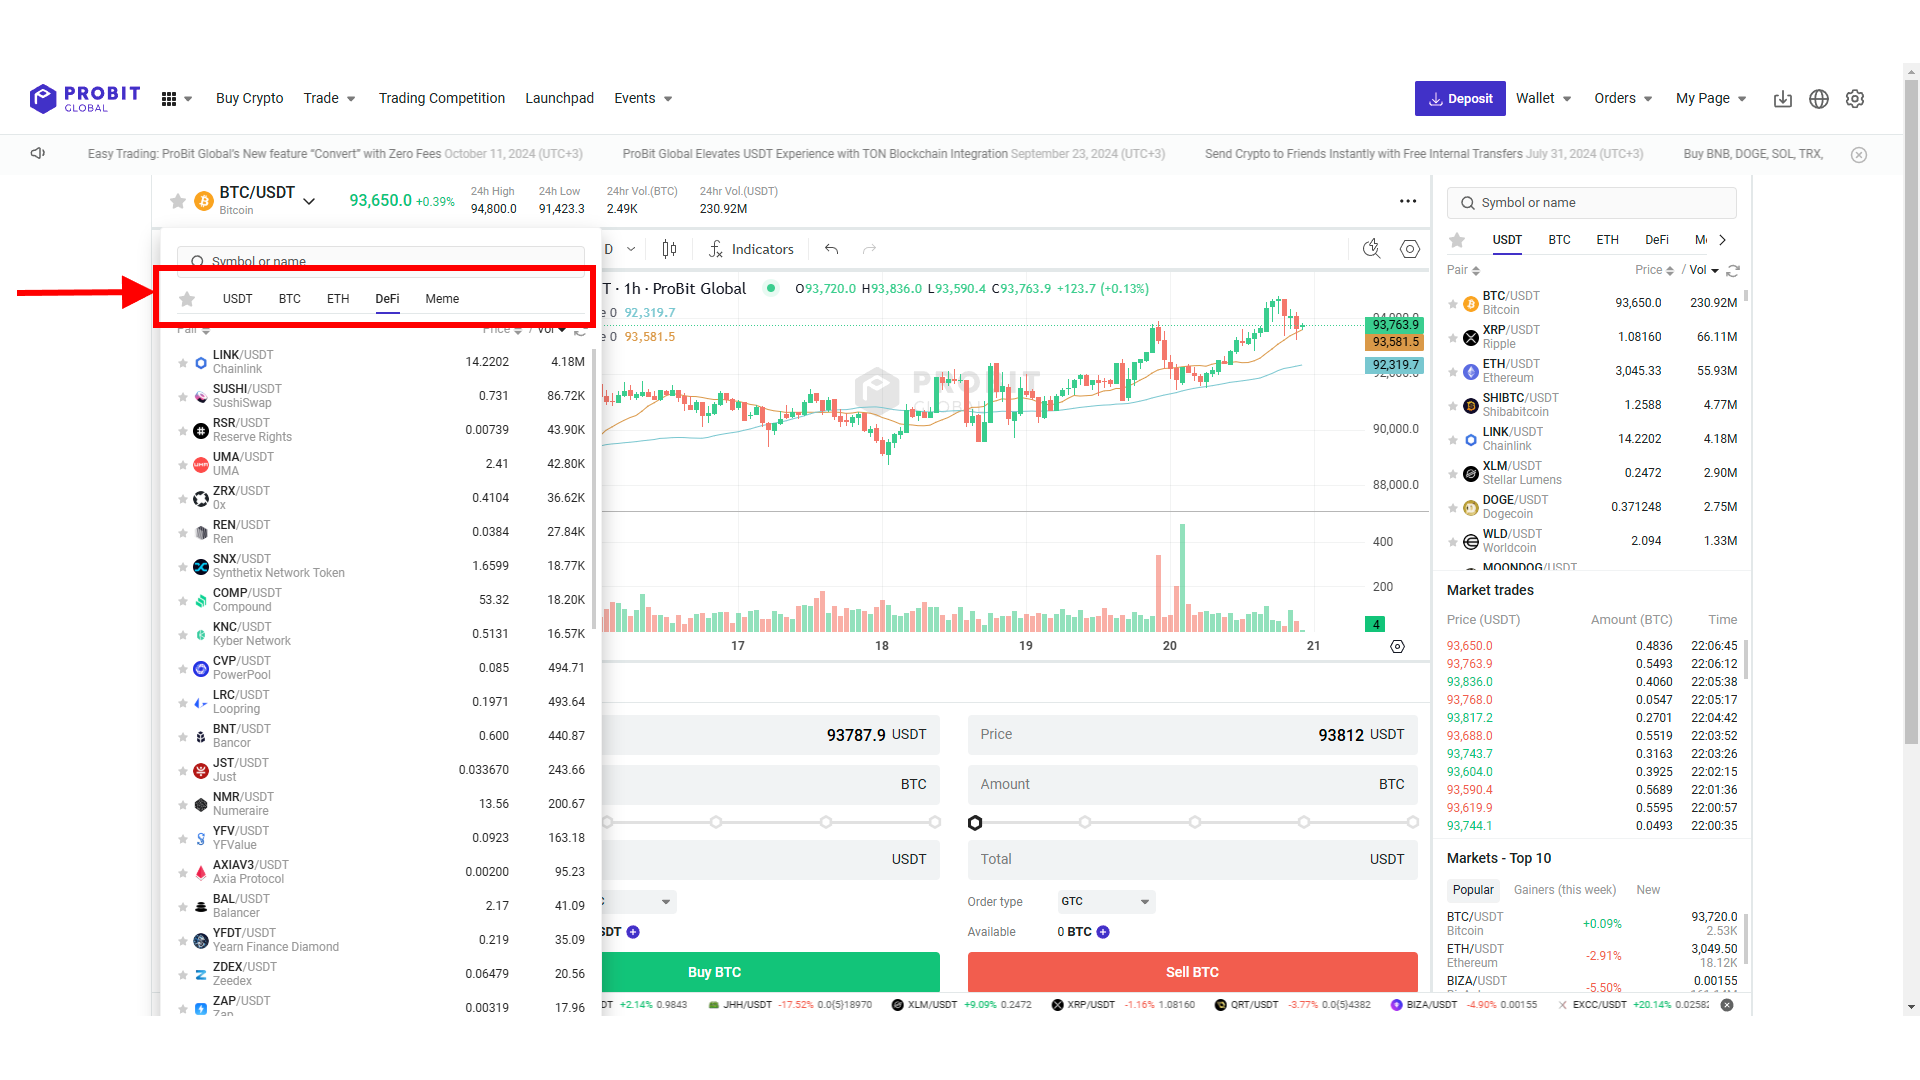Star the LINK/USDT pair in DeFi list

click(184, 361)
